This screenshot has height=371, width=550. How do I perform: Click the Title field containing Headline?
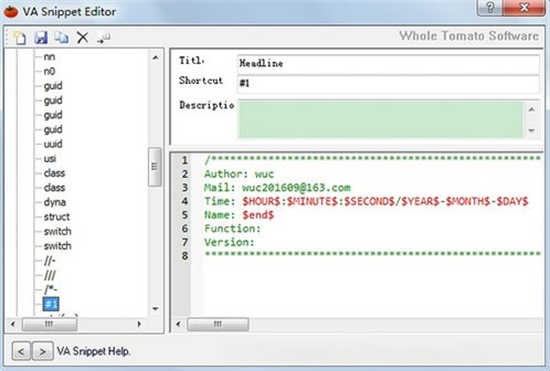(x=388, y=64)
